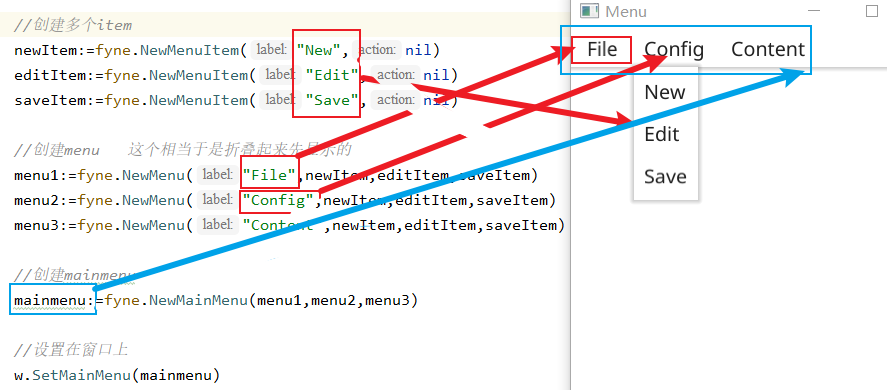887x390 pixels.
Task: Click label hint in newItem line
Action: click(x=272, y=50)
